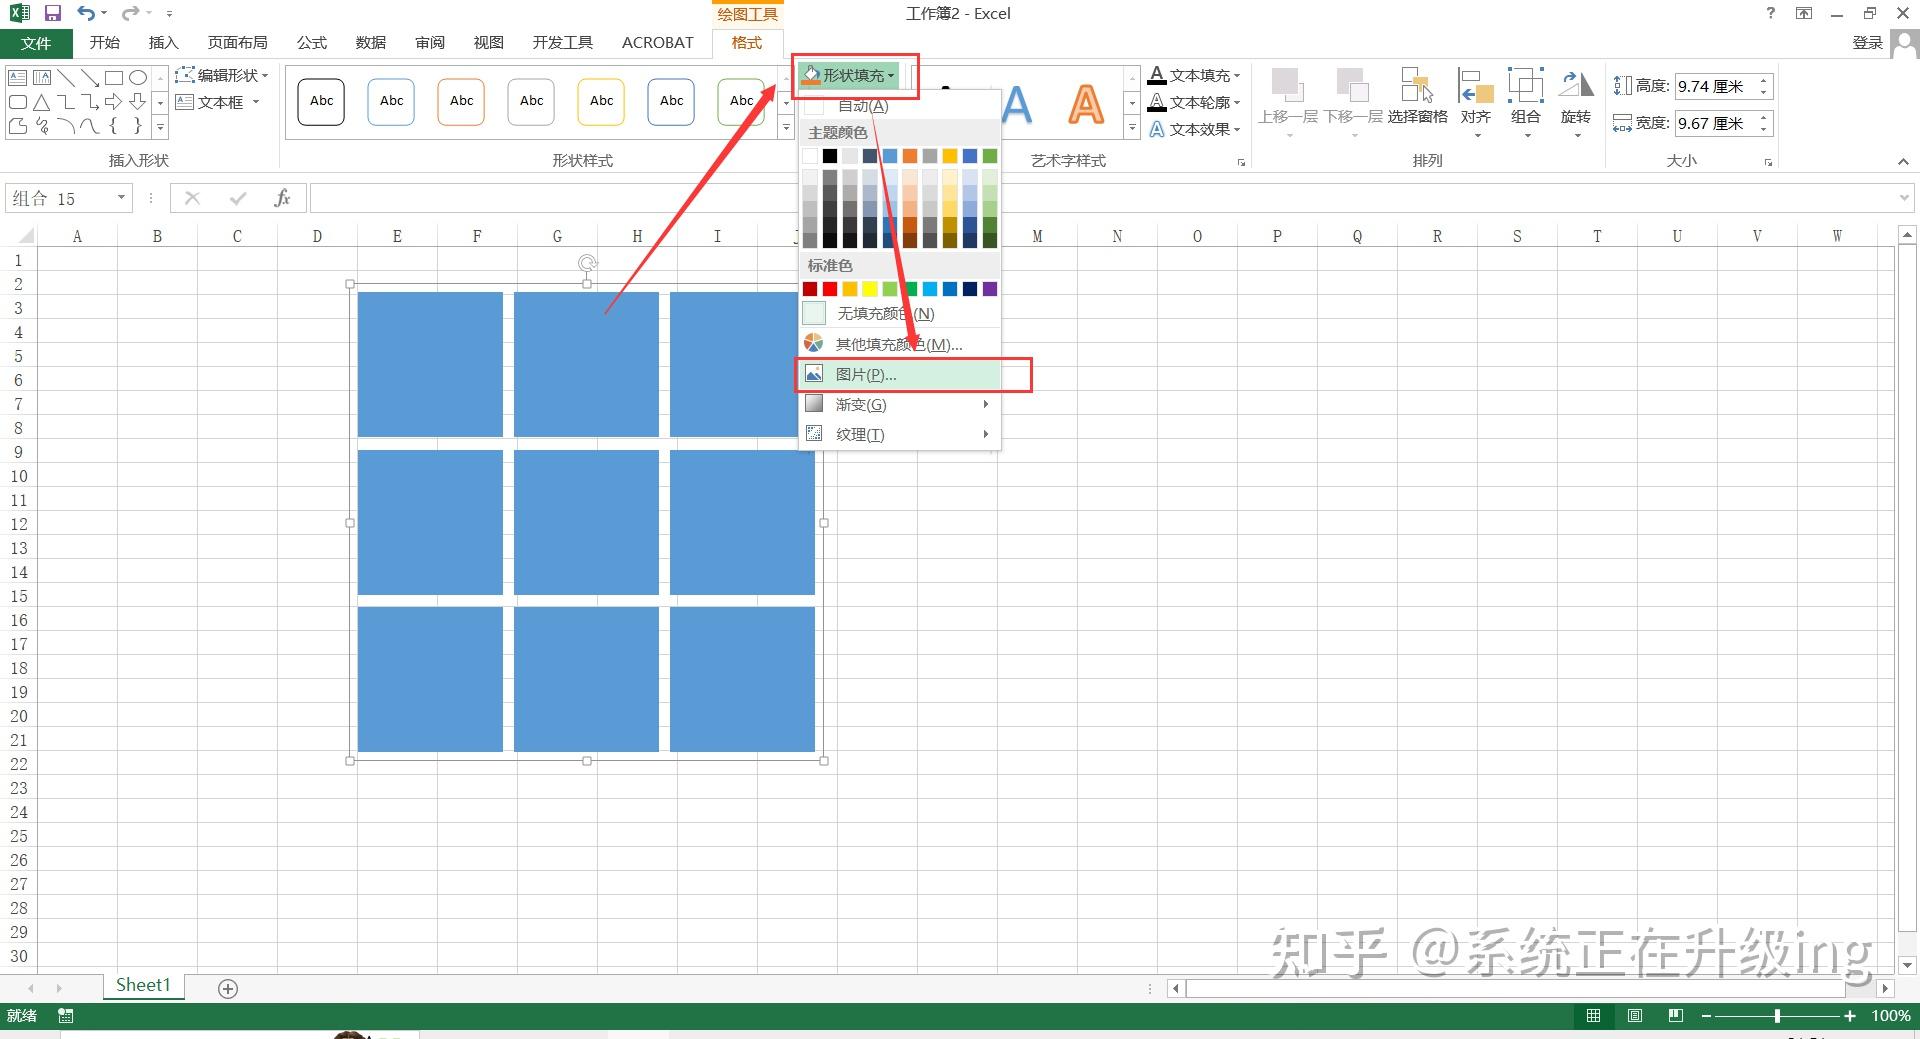The height and width of the screenshot is (1039, 1920).
Task: Pick the yellow standard color swatch
Action: pos(870,289)
